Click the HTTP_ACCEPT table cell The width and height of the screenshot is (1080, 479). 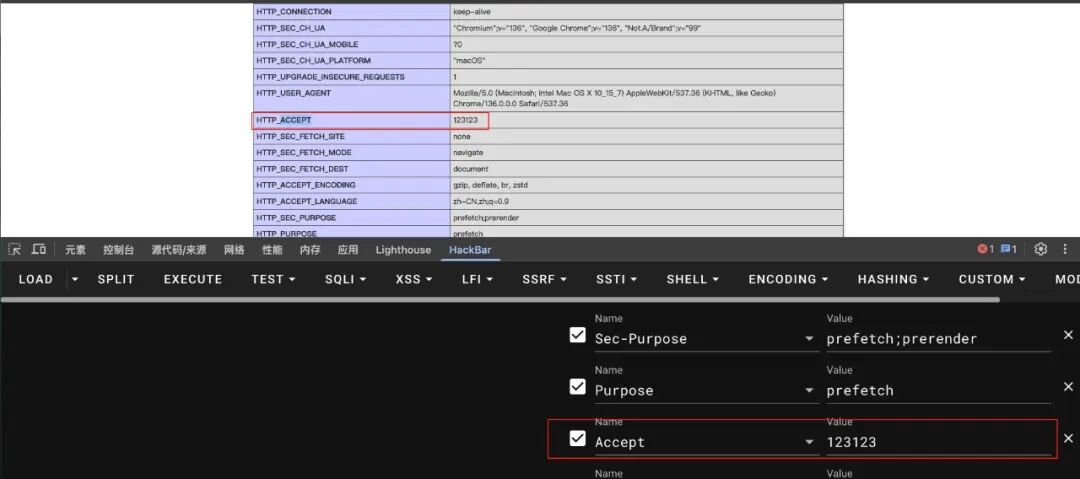coord(351,121)
